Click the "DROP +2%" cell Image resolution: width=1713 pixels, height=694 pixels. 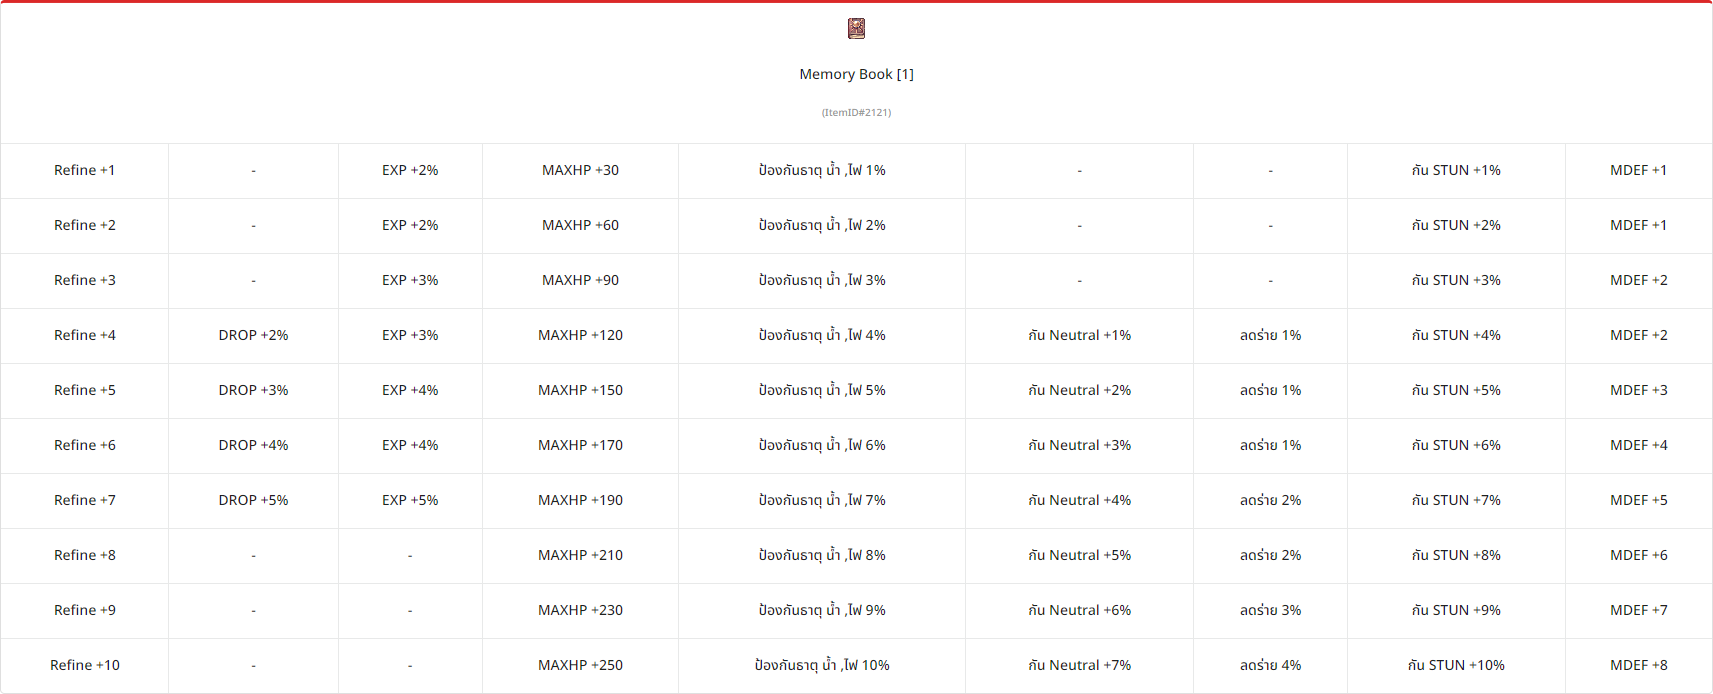pyautogui.click(x=253, y=335)
